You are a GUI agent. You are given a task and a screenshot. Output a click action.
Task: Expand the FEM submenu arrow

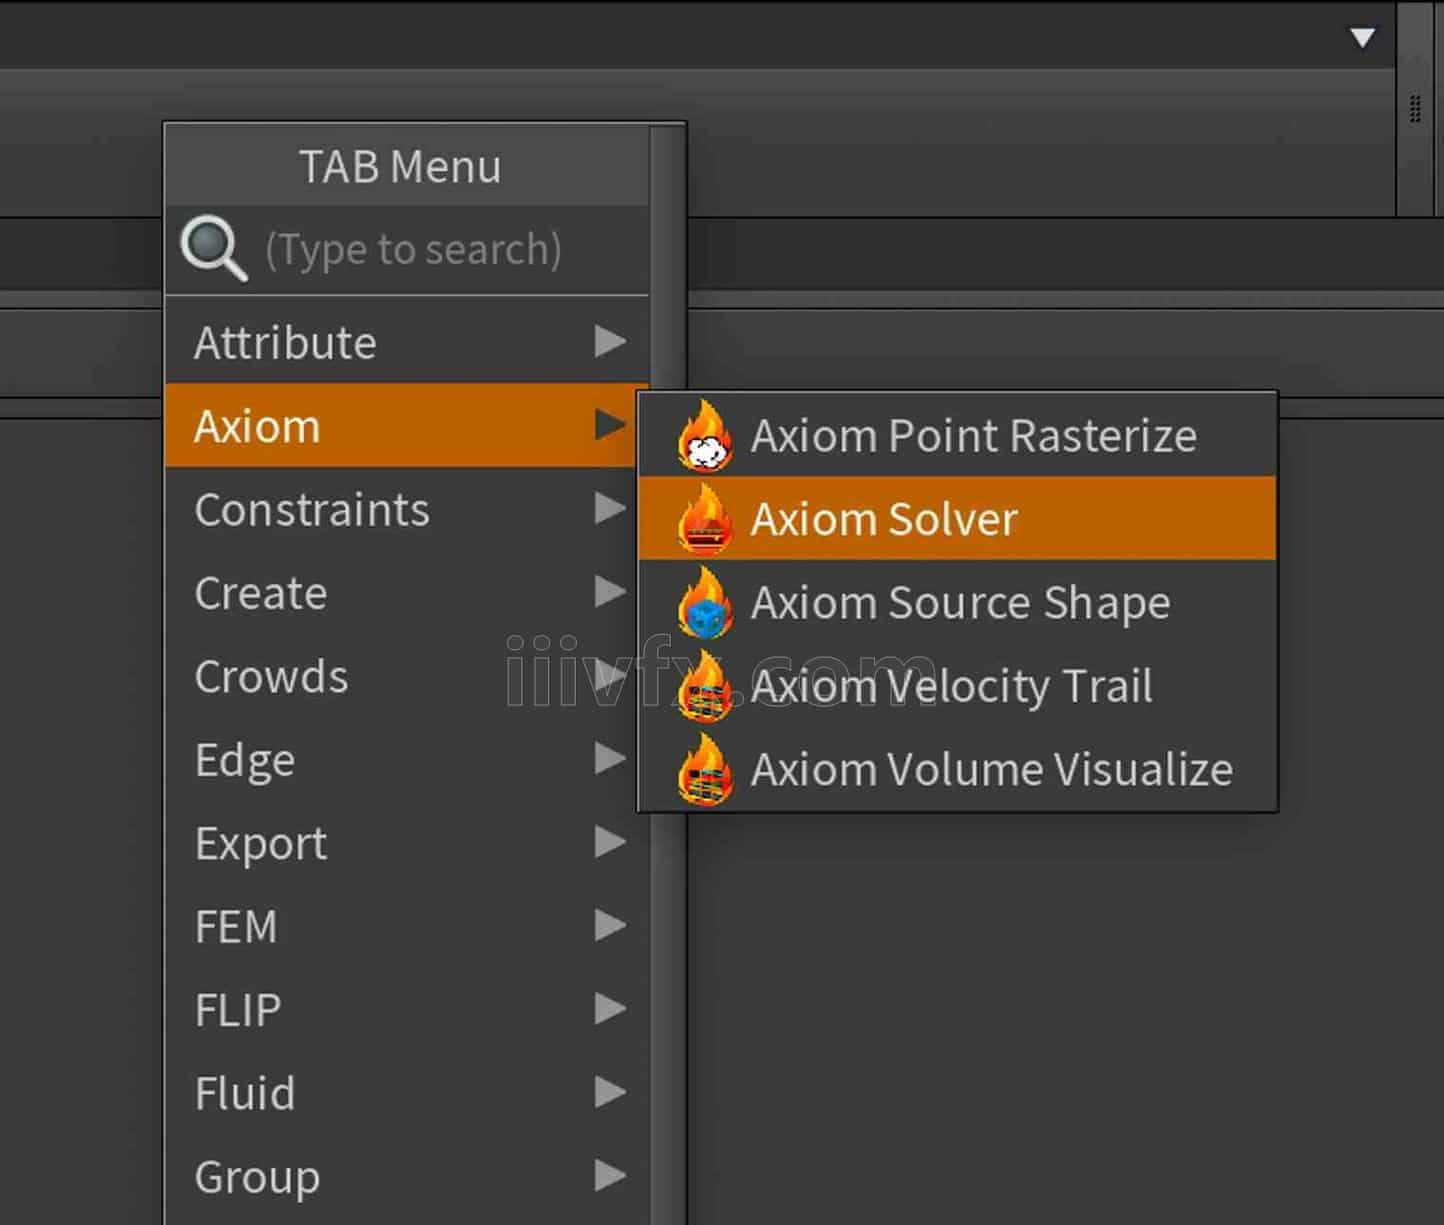(610, 926)
